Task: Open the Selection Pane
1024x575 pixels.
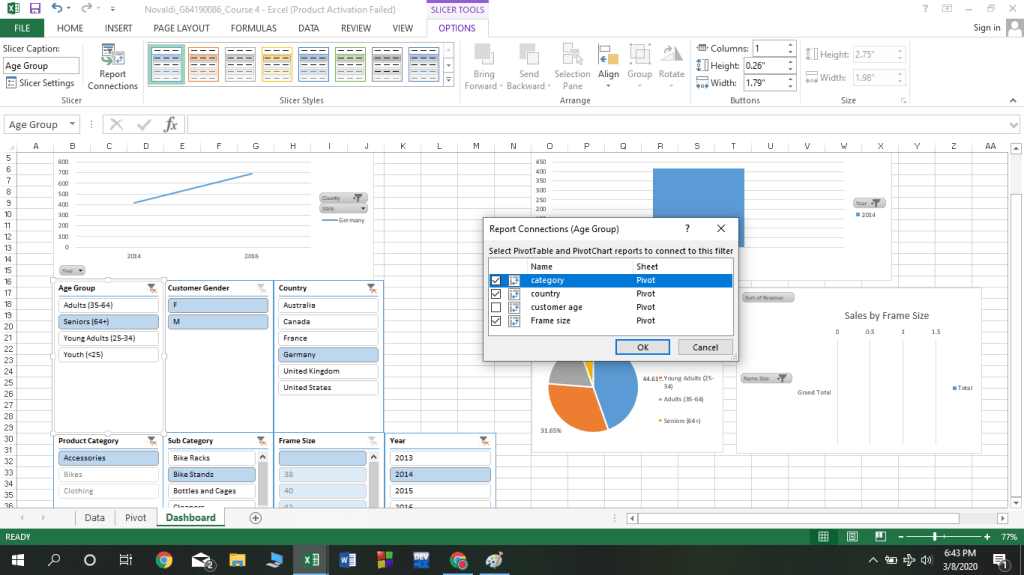Action: pyautogui.click(x=572, y=66)
